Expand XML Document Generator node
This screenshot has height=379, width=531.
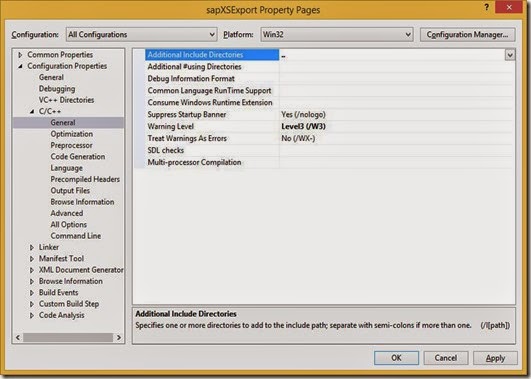[32, 270]
